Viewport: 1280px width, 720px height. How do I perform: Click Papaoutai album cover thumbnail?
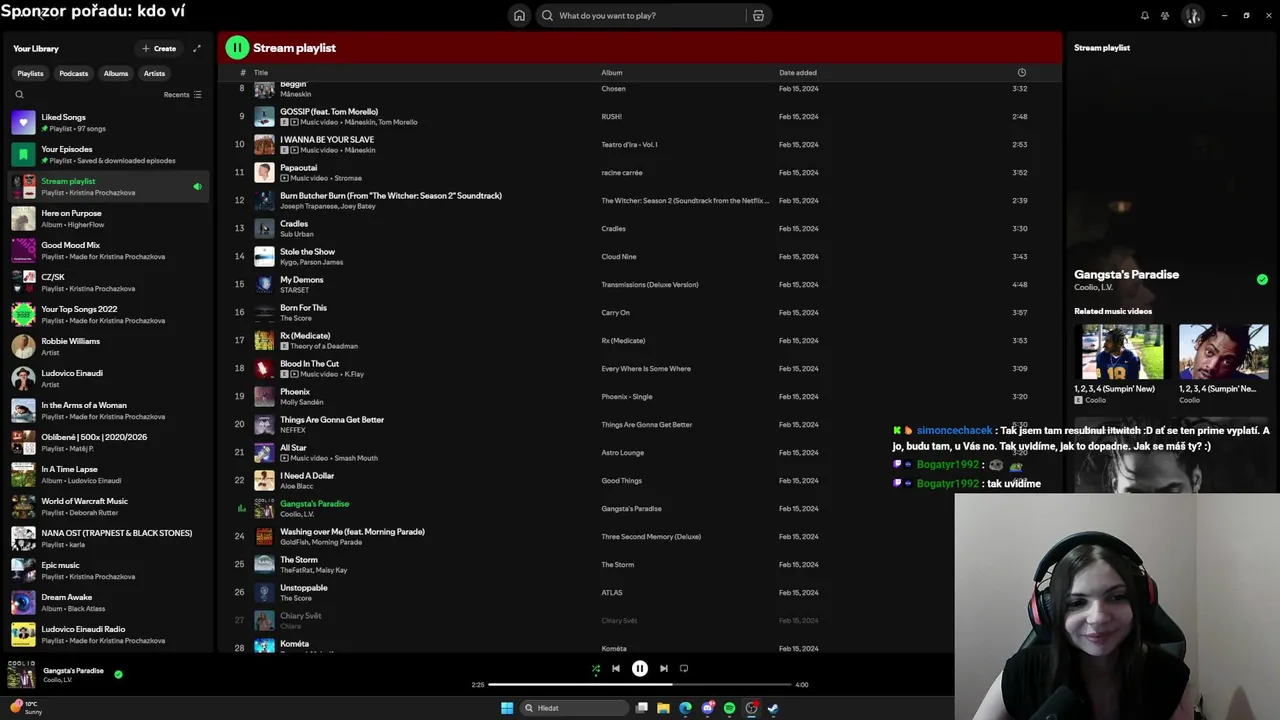tap(264, 172)
